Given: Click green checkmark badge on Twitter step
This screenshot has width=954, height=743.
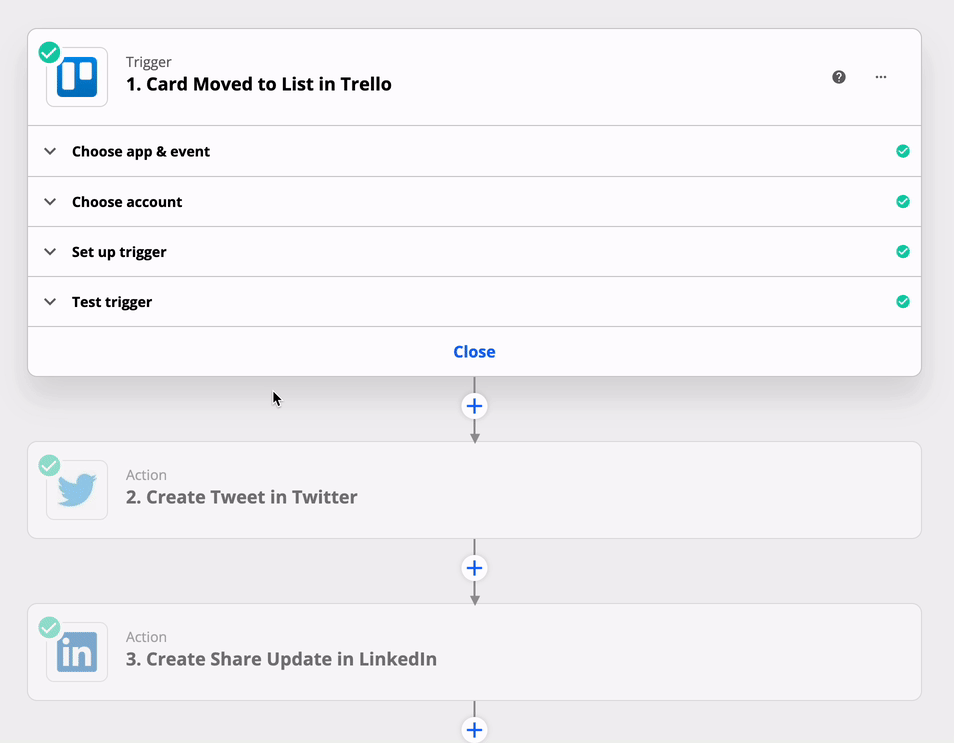Looking at the screenshot, I should 49,466.
